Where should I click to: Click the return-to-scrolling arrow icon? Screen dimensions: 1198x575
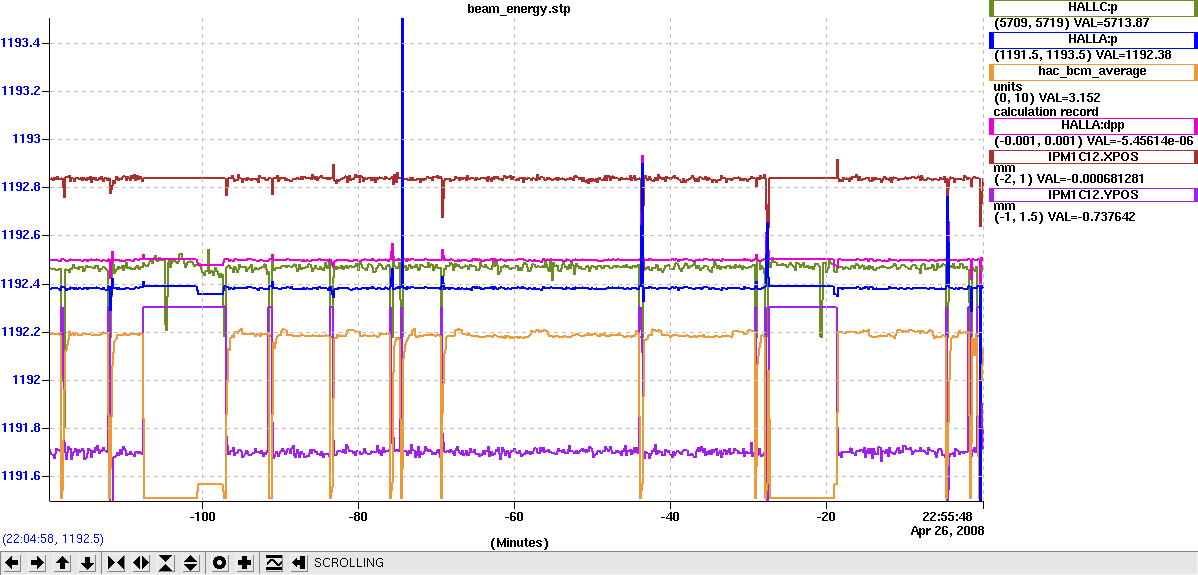point(299,563)
